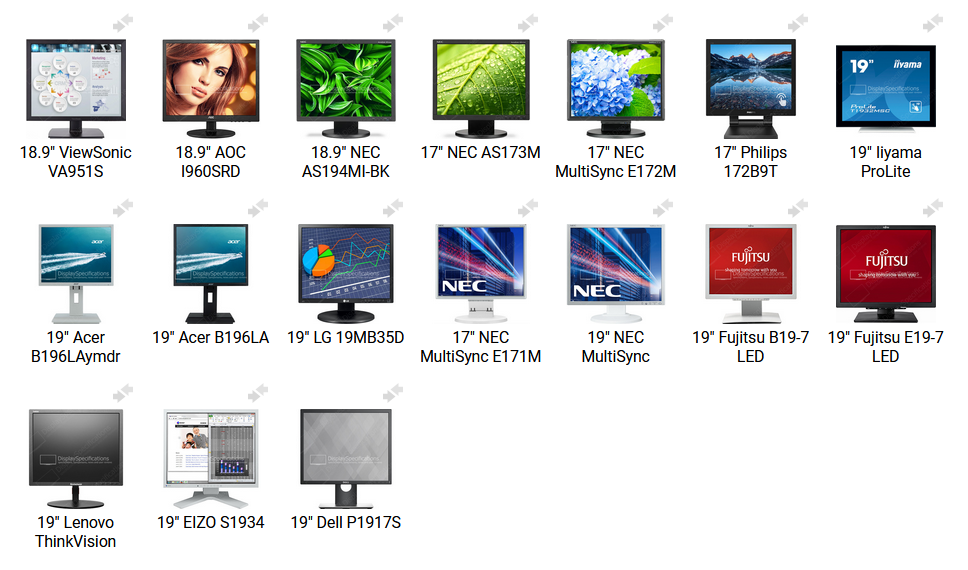This screenshot has height=570, width=968.
Task: Click the 17" NEC AS173M link
Action: click(481, 153)
